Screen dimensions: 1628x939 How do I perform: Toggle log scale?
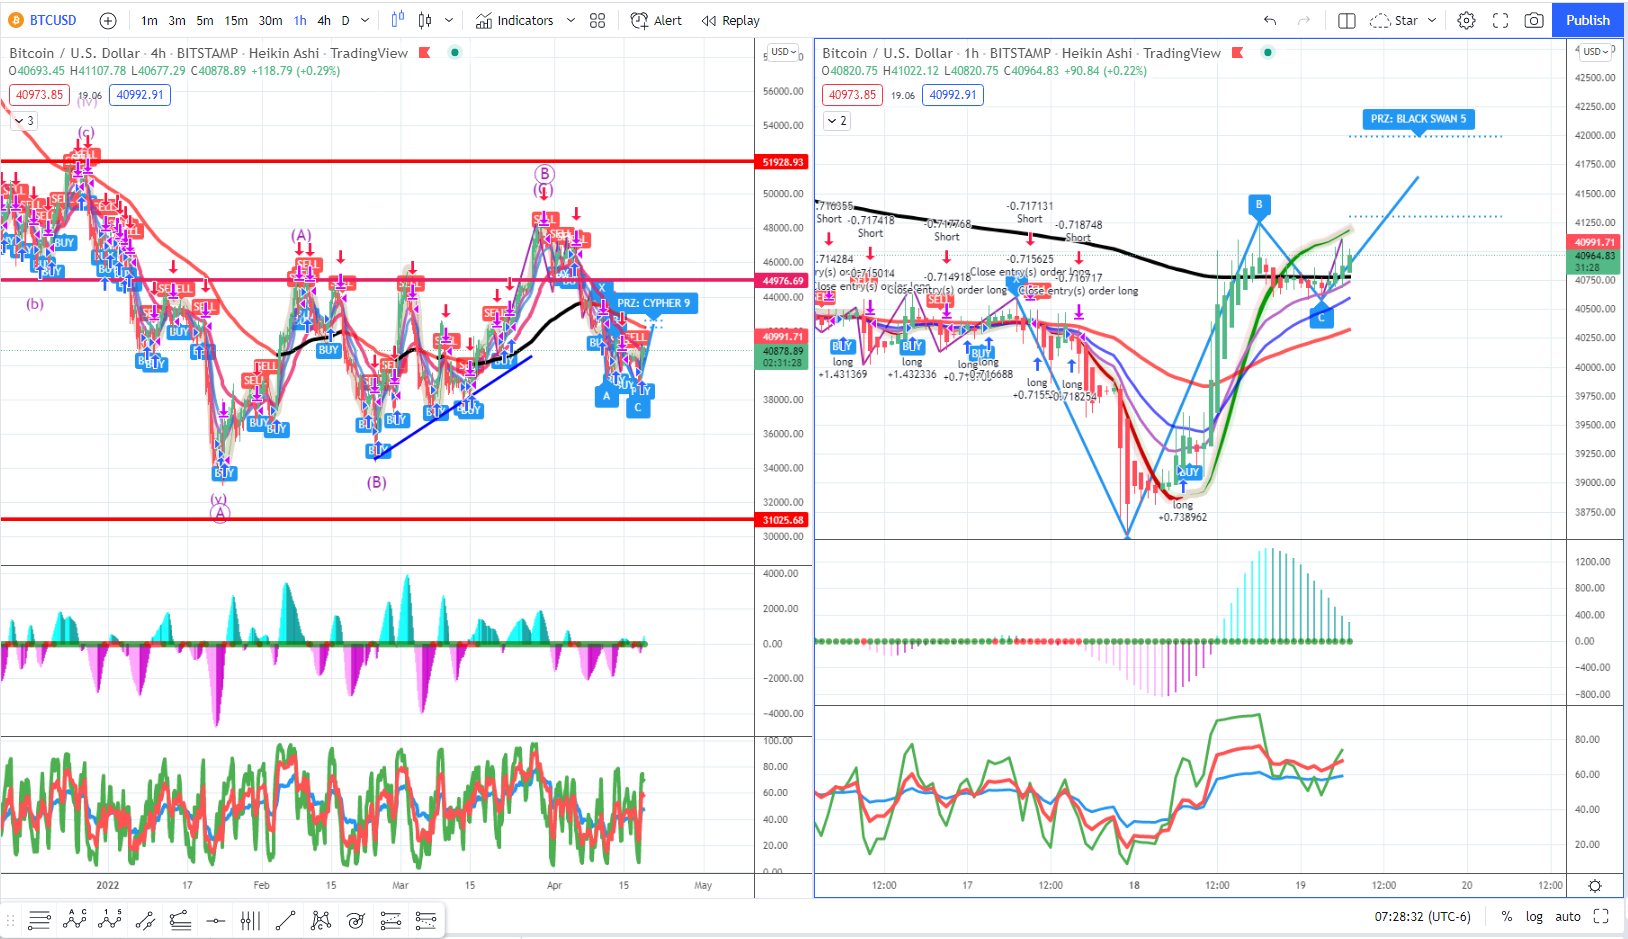click(x=1534, y=916)
